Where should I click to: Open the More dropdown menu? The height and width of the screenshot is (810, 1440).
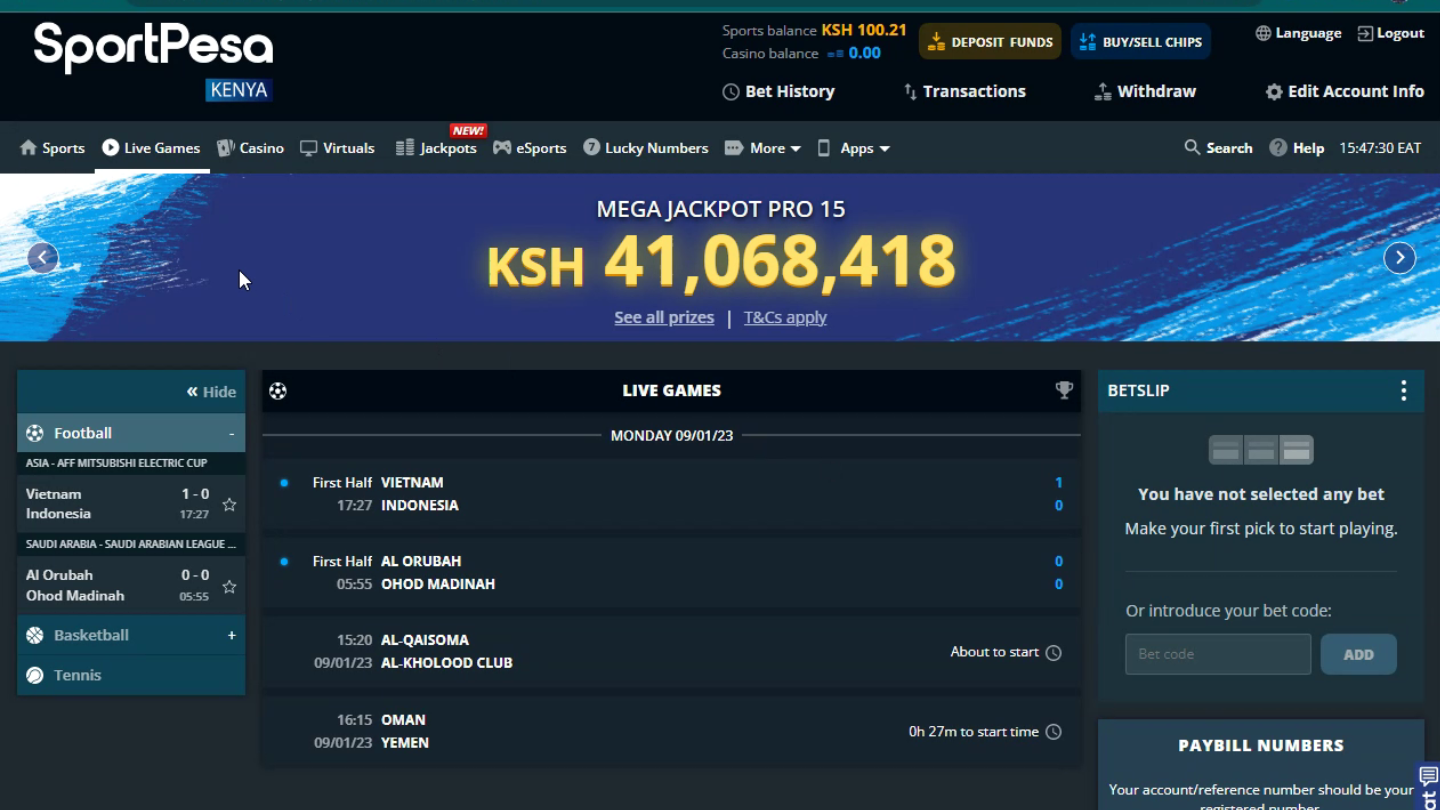click(763, 148)
